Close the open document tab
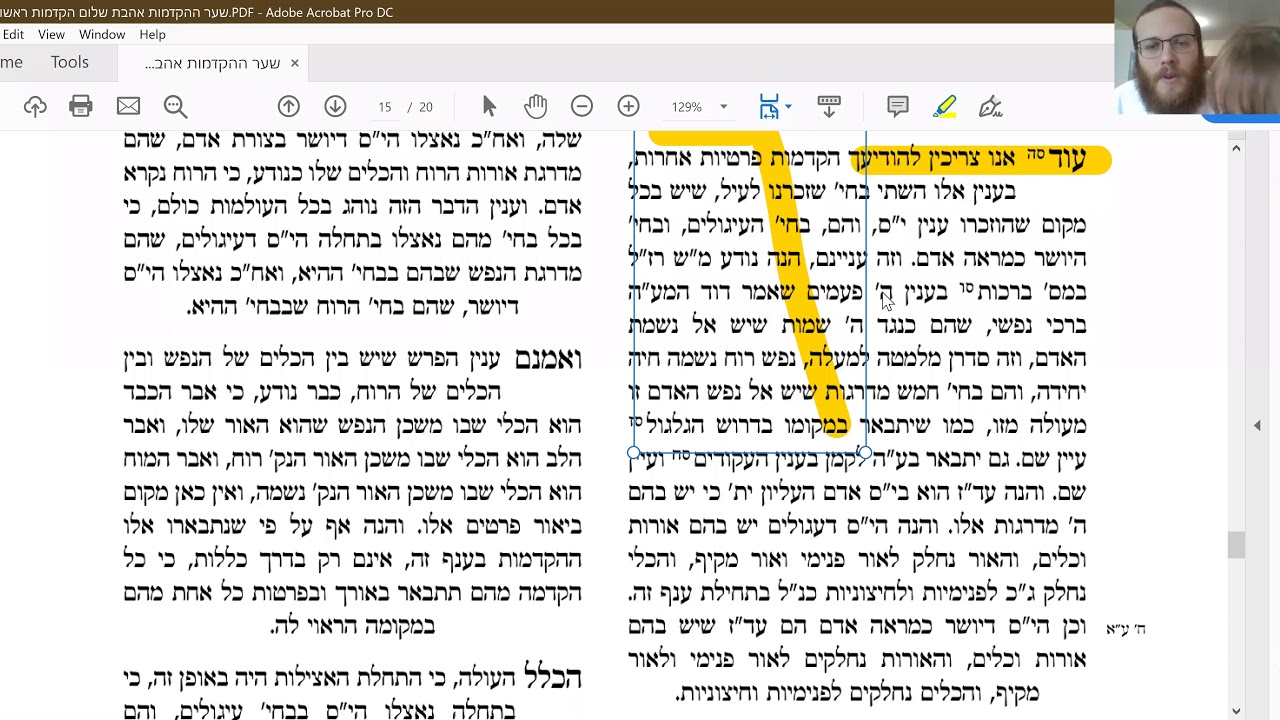The width and height of the screenshot is (1280, 720). coord(294,63)
